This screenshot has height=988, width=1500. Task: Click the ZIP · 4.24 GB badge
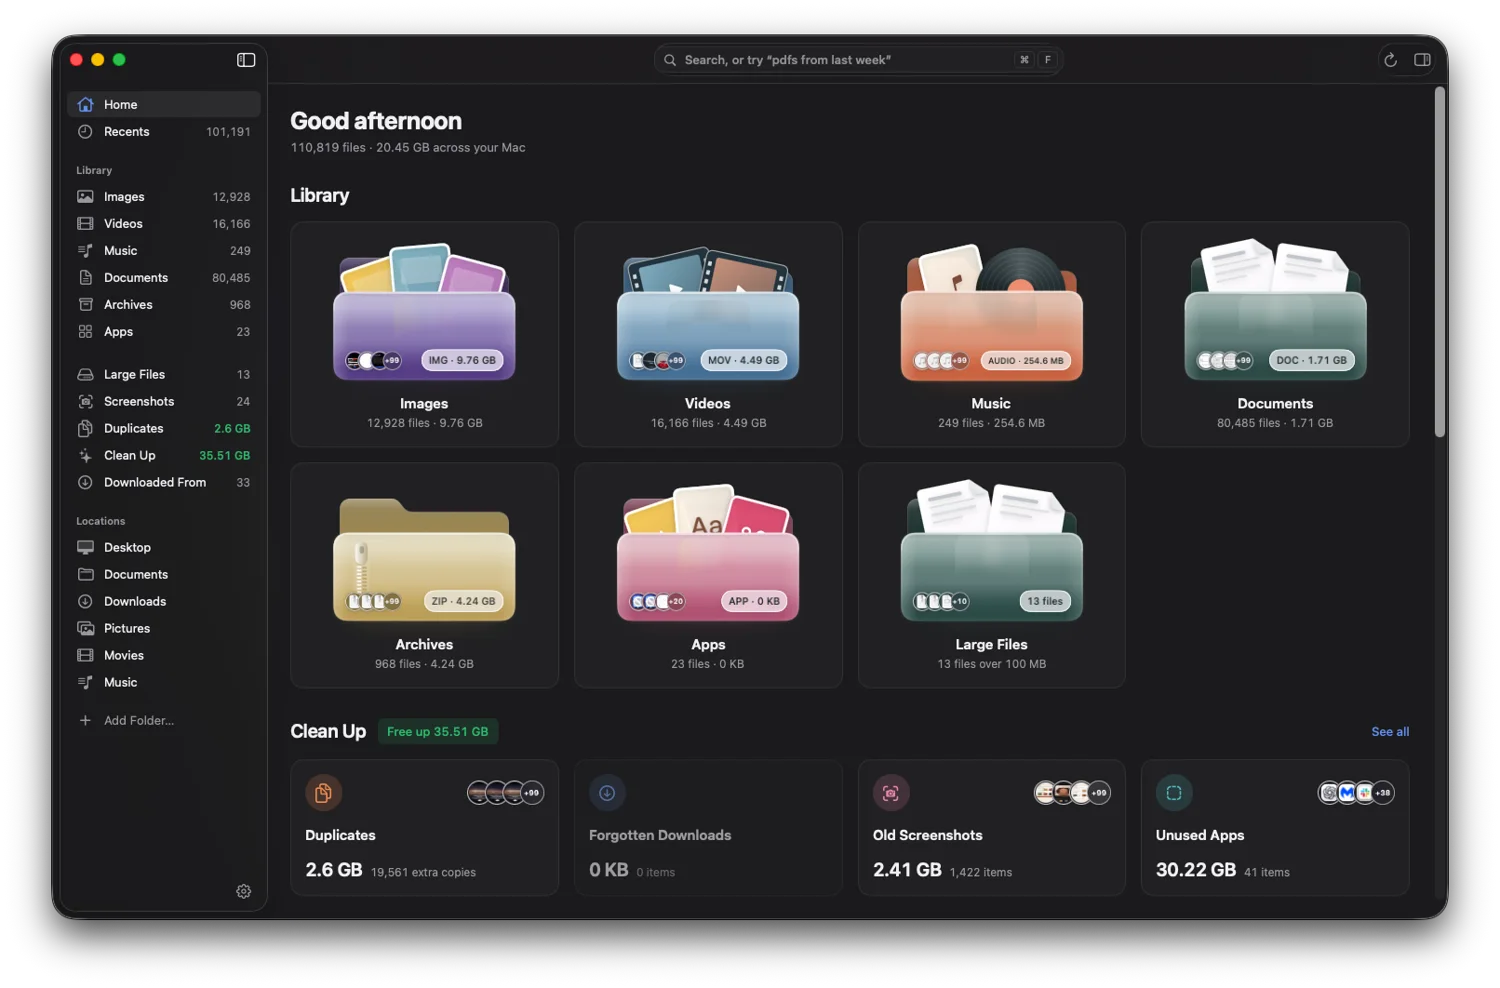[463, 601]
